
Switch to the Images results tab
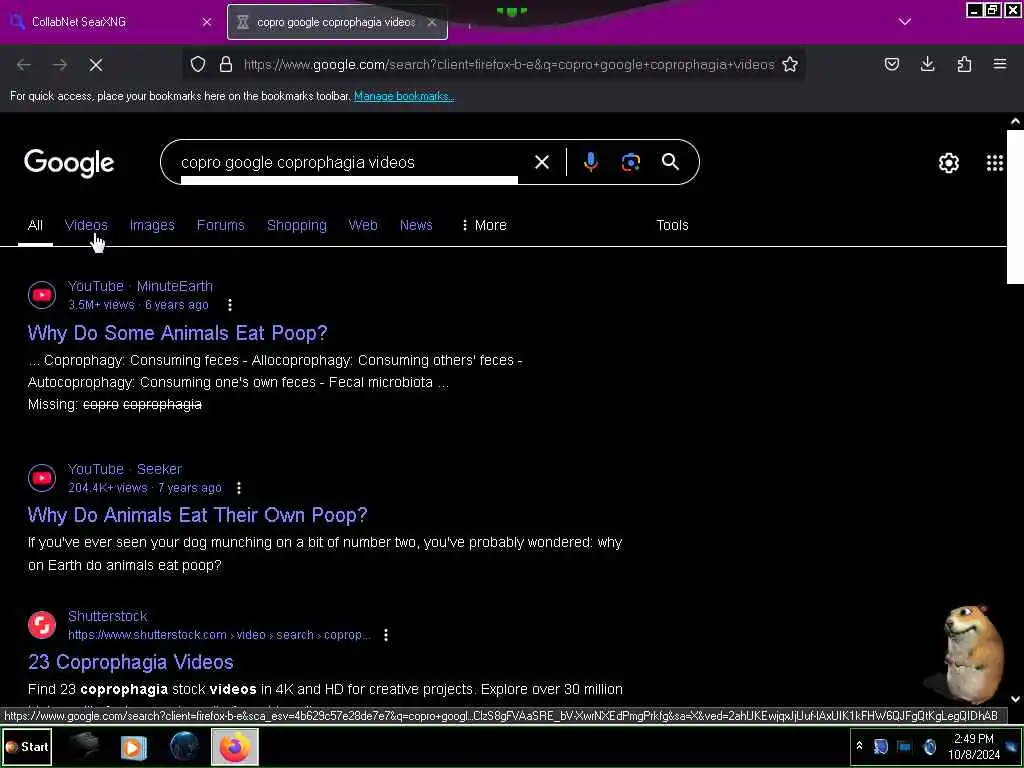tap(152, 225)
